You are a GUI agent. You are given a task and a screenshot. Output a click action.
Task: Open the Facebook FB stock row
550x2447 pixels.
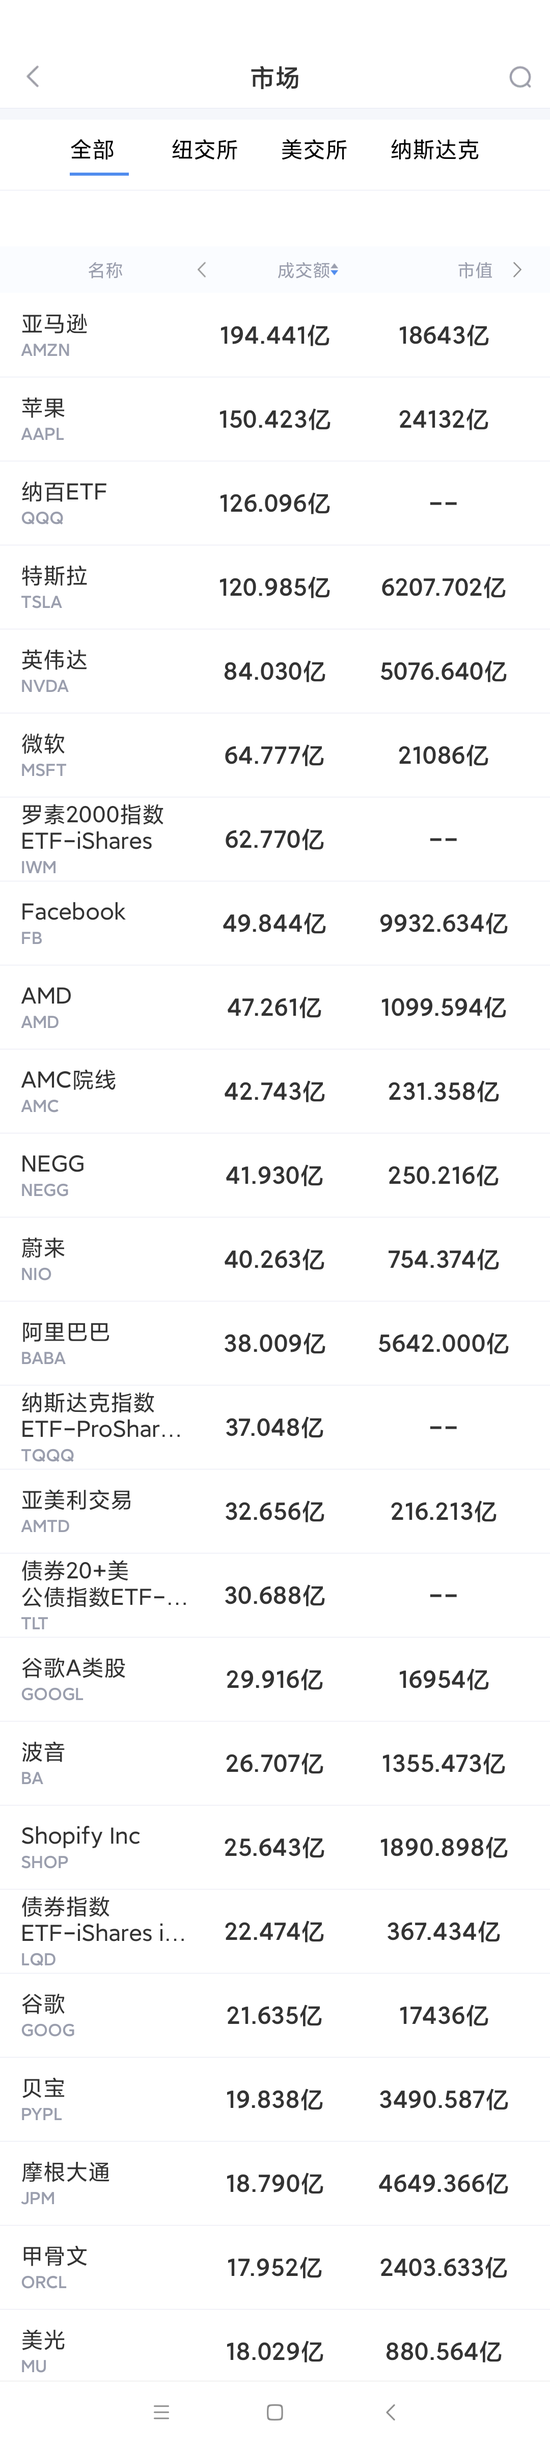pos(275,923)
